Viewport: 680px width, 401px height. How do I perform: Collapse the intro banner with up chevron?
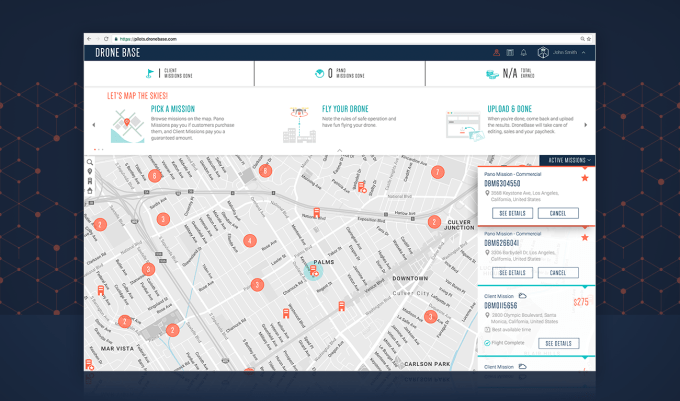(x=339, y=150)
